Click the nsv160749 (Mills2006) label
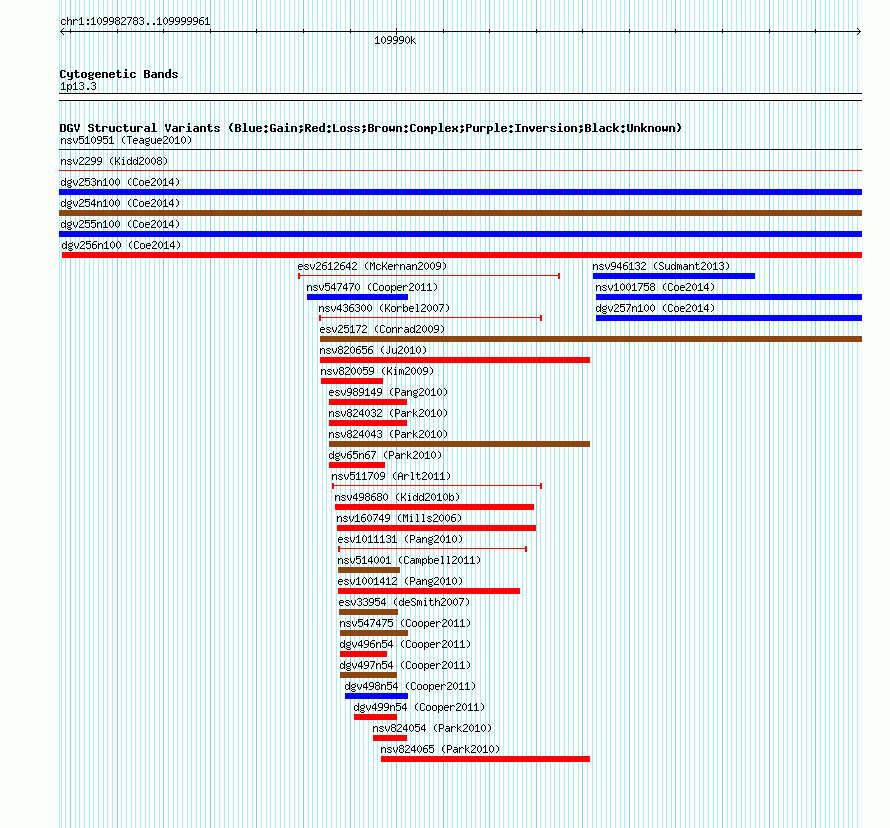The width and height of the screenshot is (890, 828). (x=399, y=518)
